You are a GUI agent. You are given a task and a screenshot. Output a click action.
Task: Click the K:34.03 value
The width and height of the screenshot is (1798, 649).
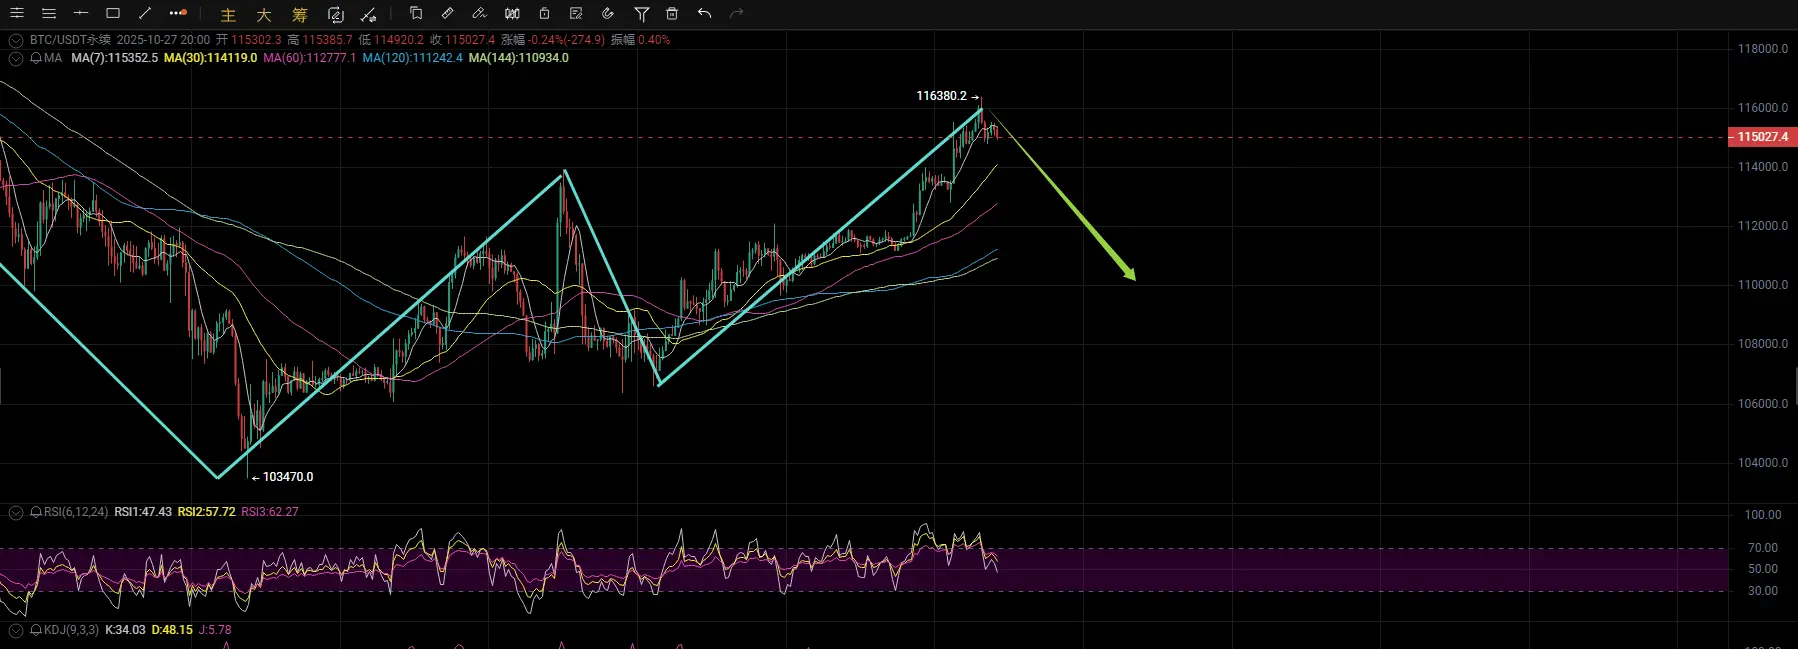pyautogui.click(x=125, y=630)
